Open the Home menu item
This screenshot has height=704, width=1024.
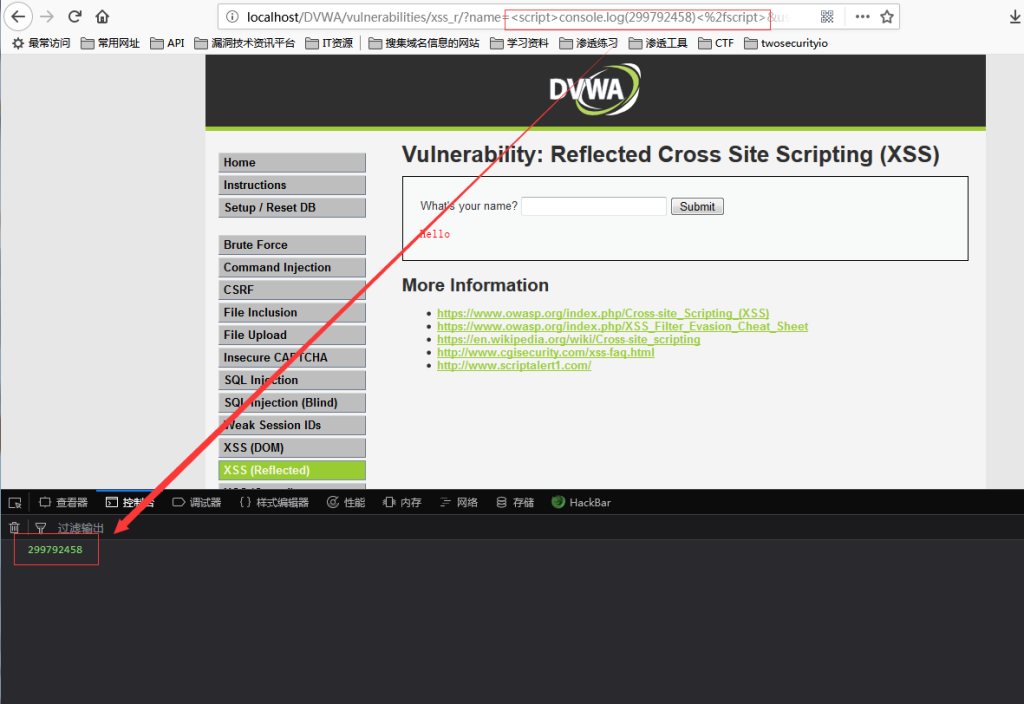click(x=292, y=163)
